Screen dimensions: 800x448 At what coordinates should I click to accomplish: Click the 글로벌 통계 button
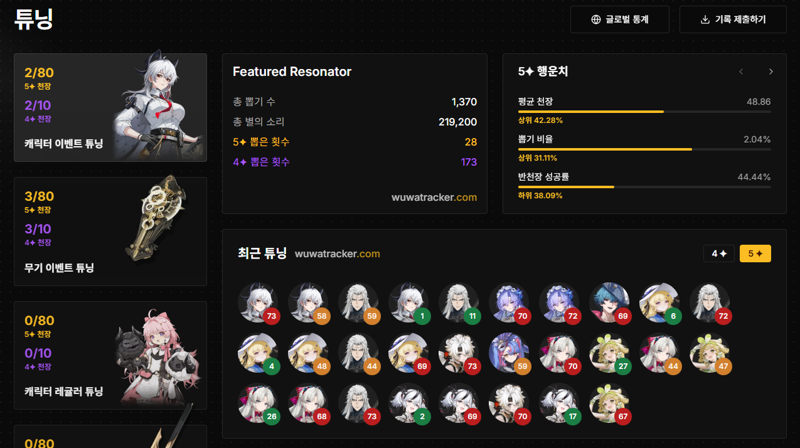(619, 19)
